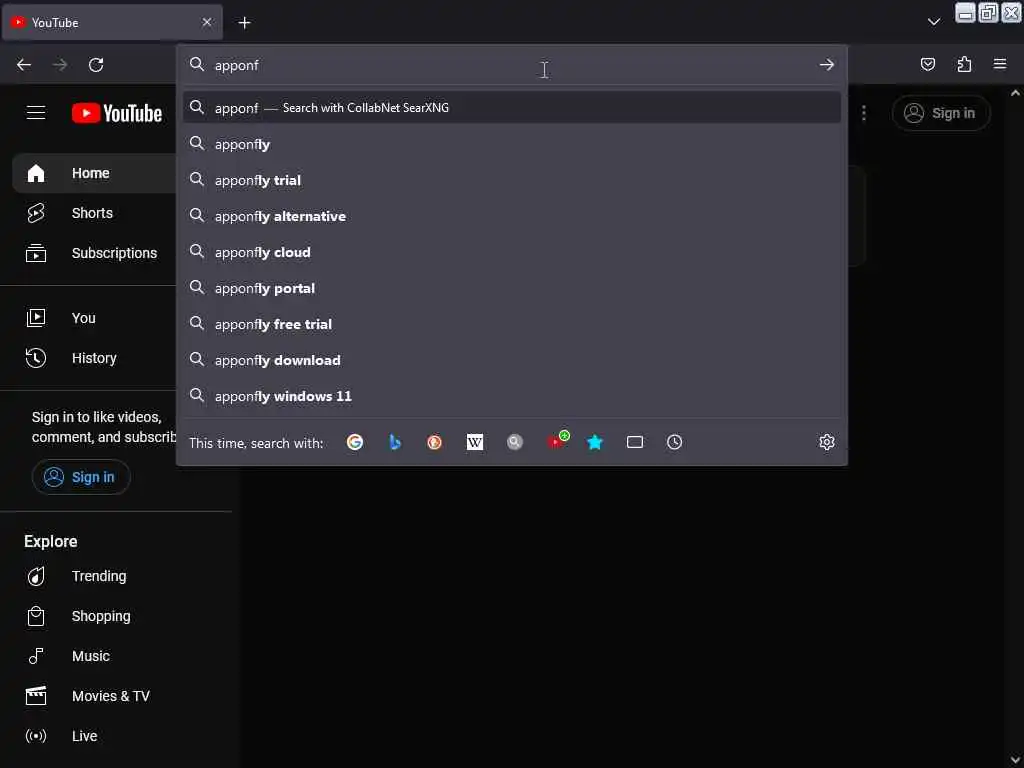Select the 'apponfly trial' suggestion

click(512, 180)
